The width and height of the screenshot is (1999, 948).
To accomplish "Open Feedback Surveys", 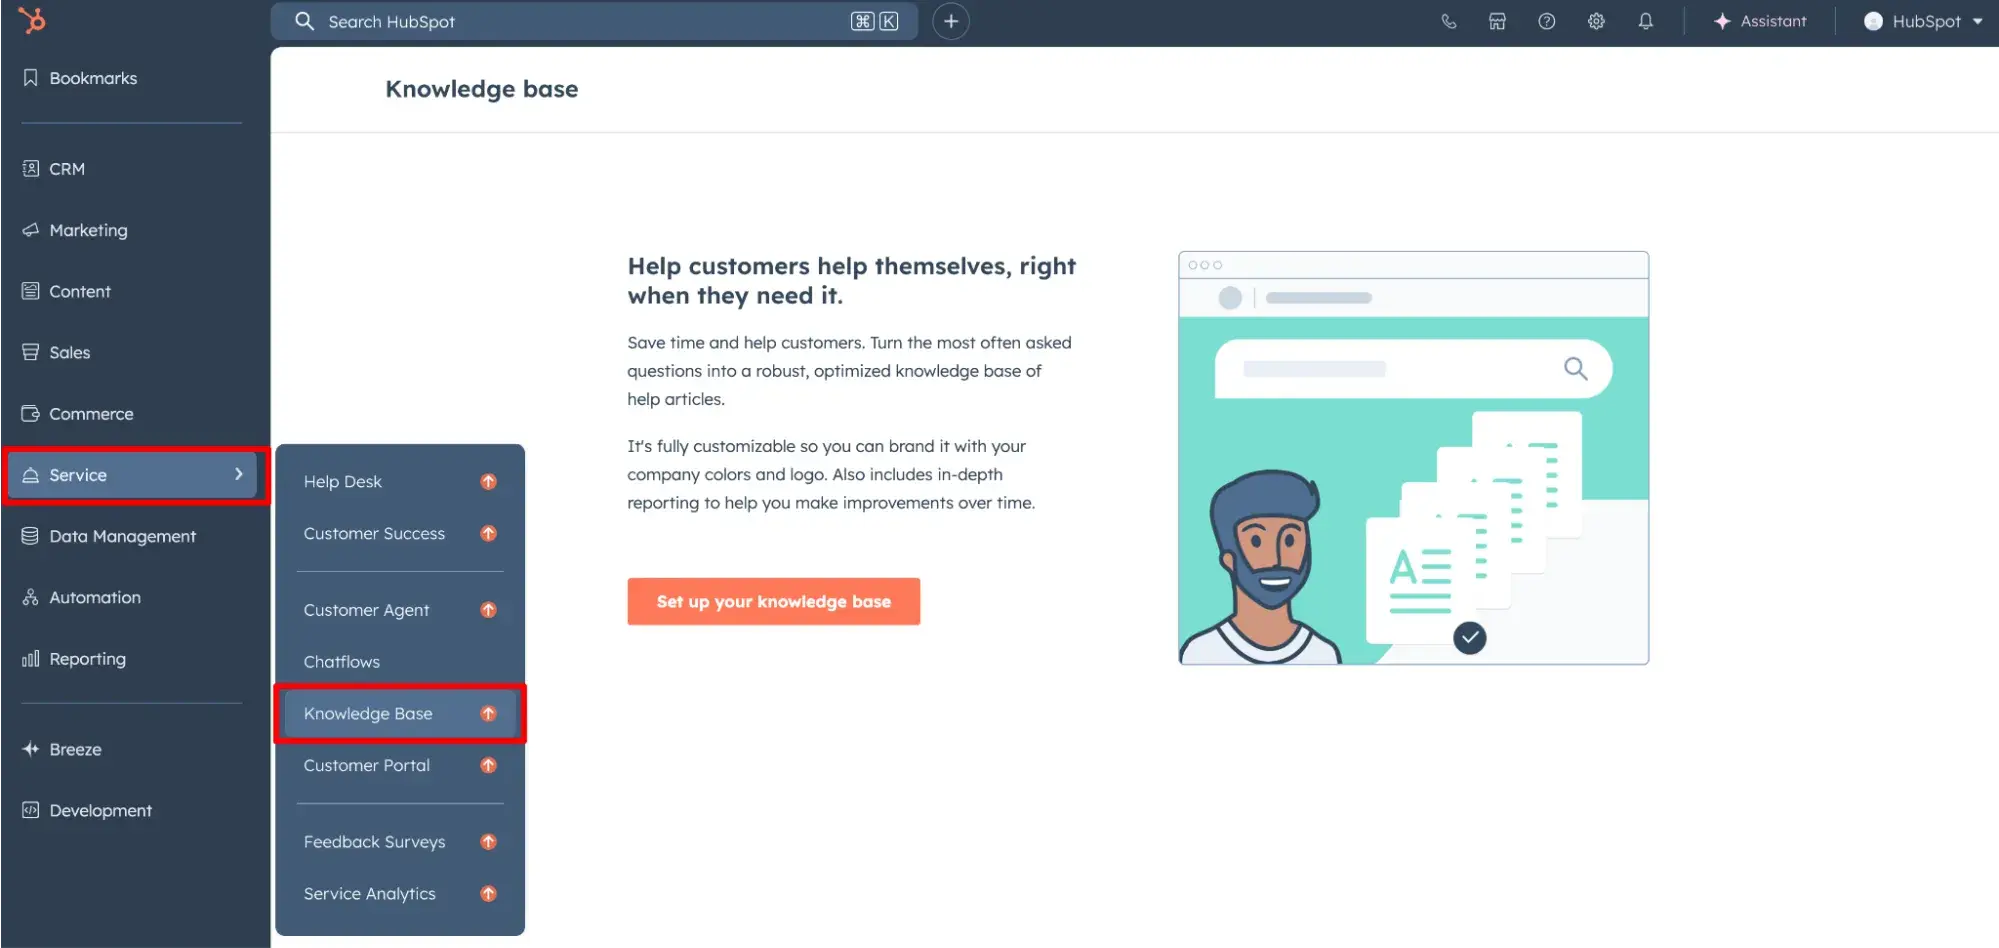I will click(x=374, y=841).
